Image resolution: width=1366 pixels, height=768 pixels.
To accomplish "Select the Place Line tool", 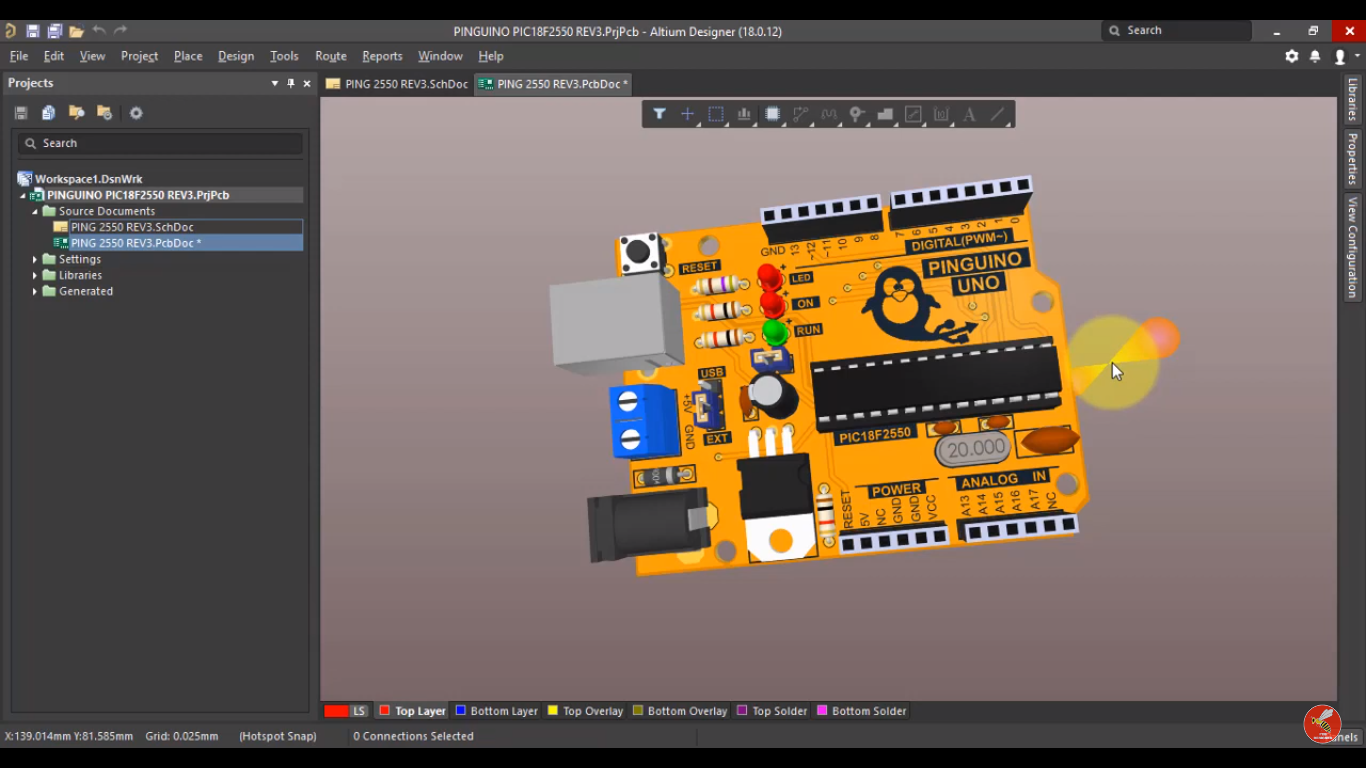I will coord(997,114).
